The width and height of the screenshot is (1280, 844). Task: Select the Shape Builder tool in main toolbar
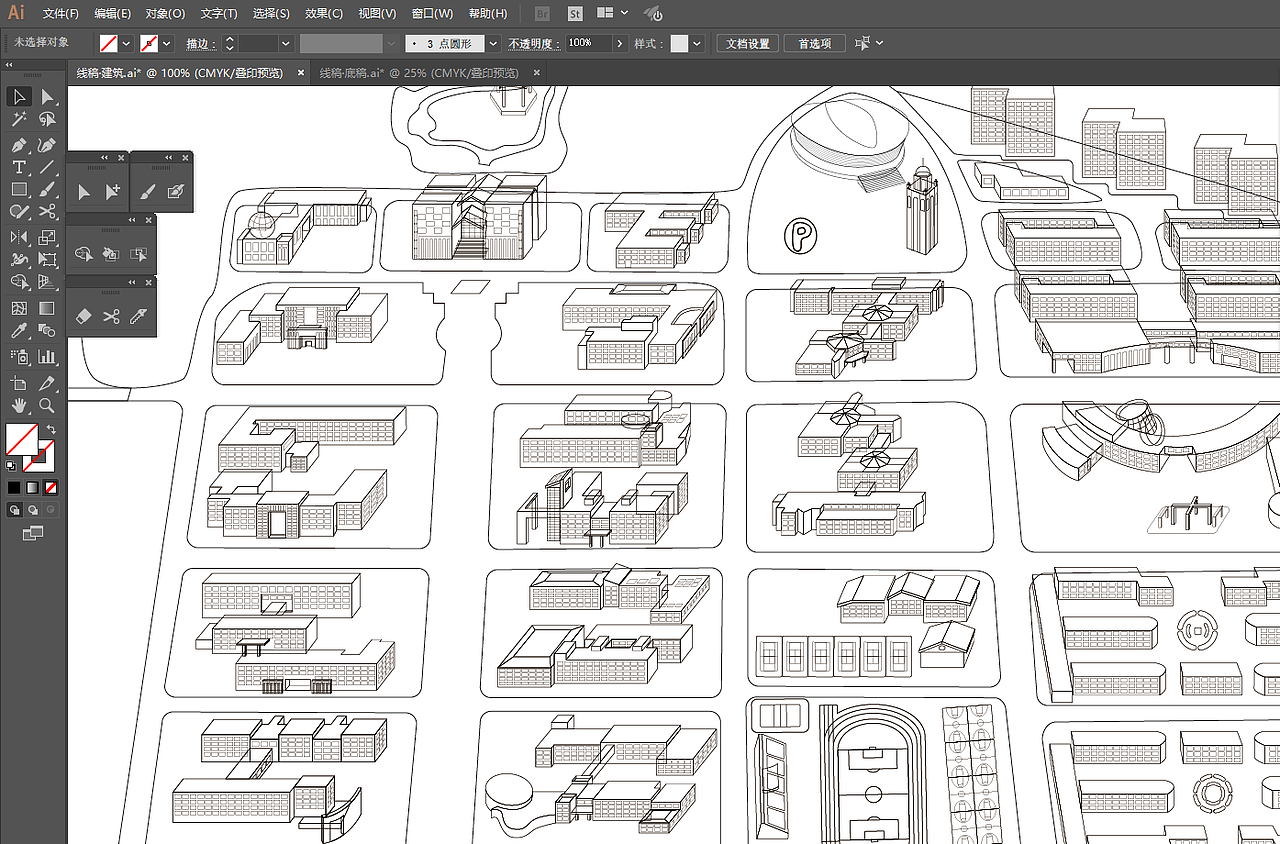click(x=19, y=281)
